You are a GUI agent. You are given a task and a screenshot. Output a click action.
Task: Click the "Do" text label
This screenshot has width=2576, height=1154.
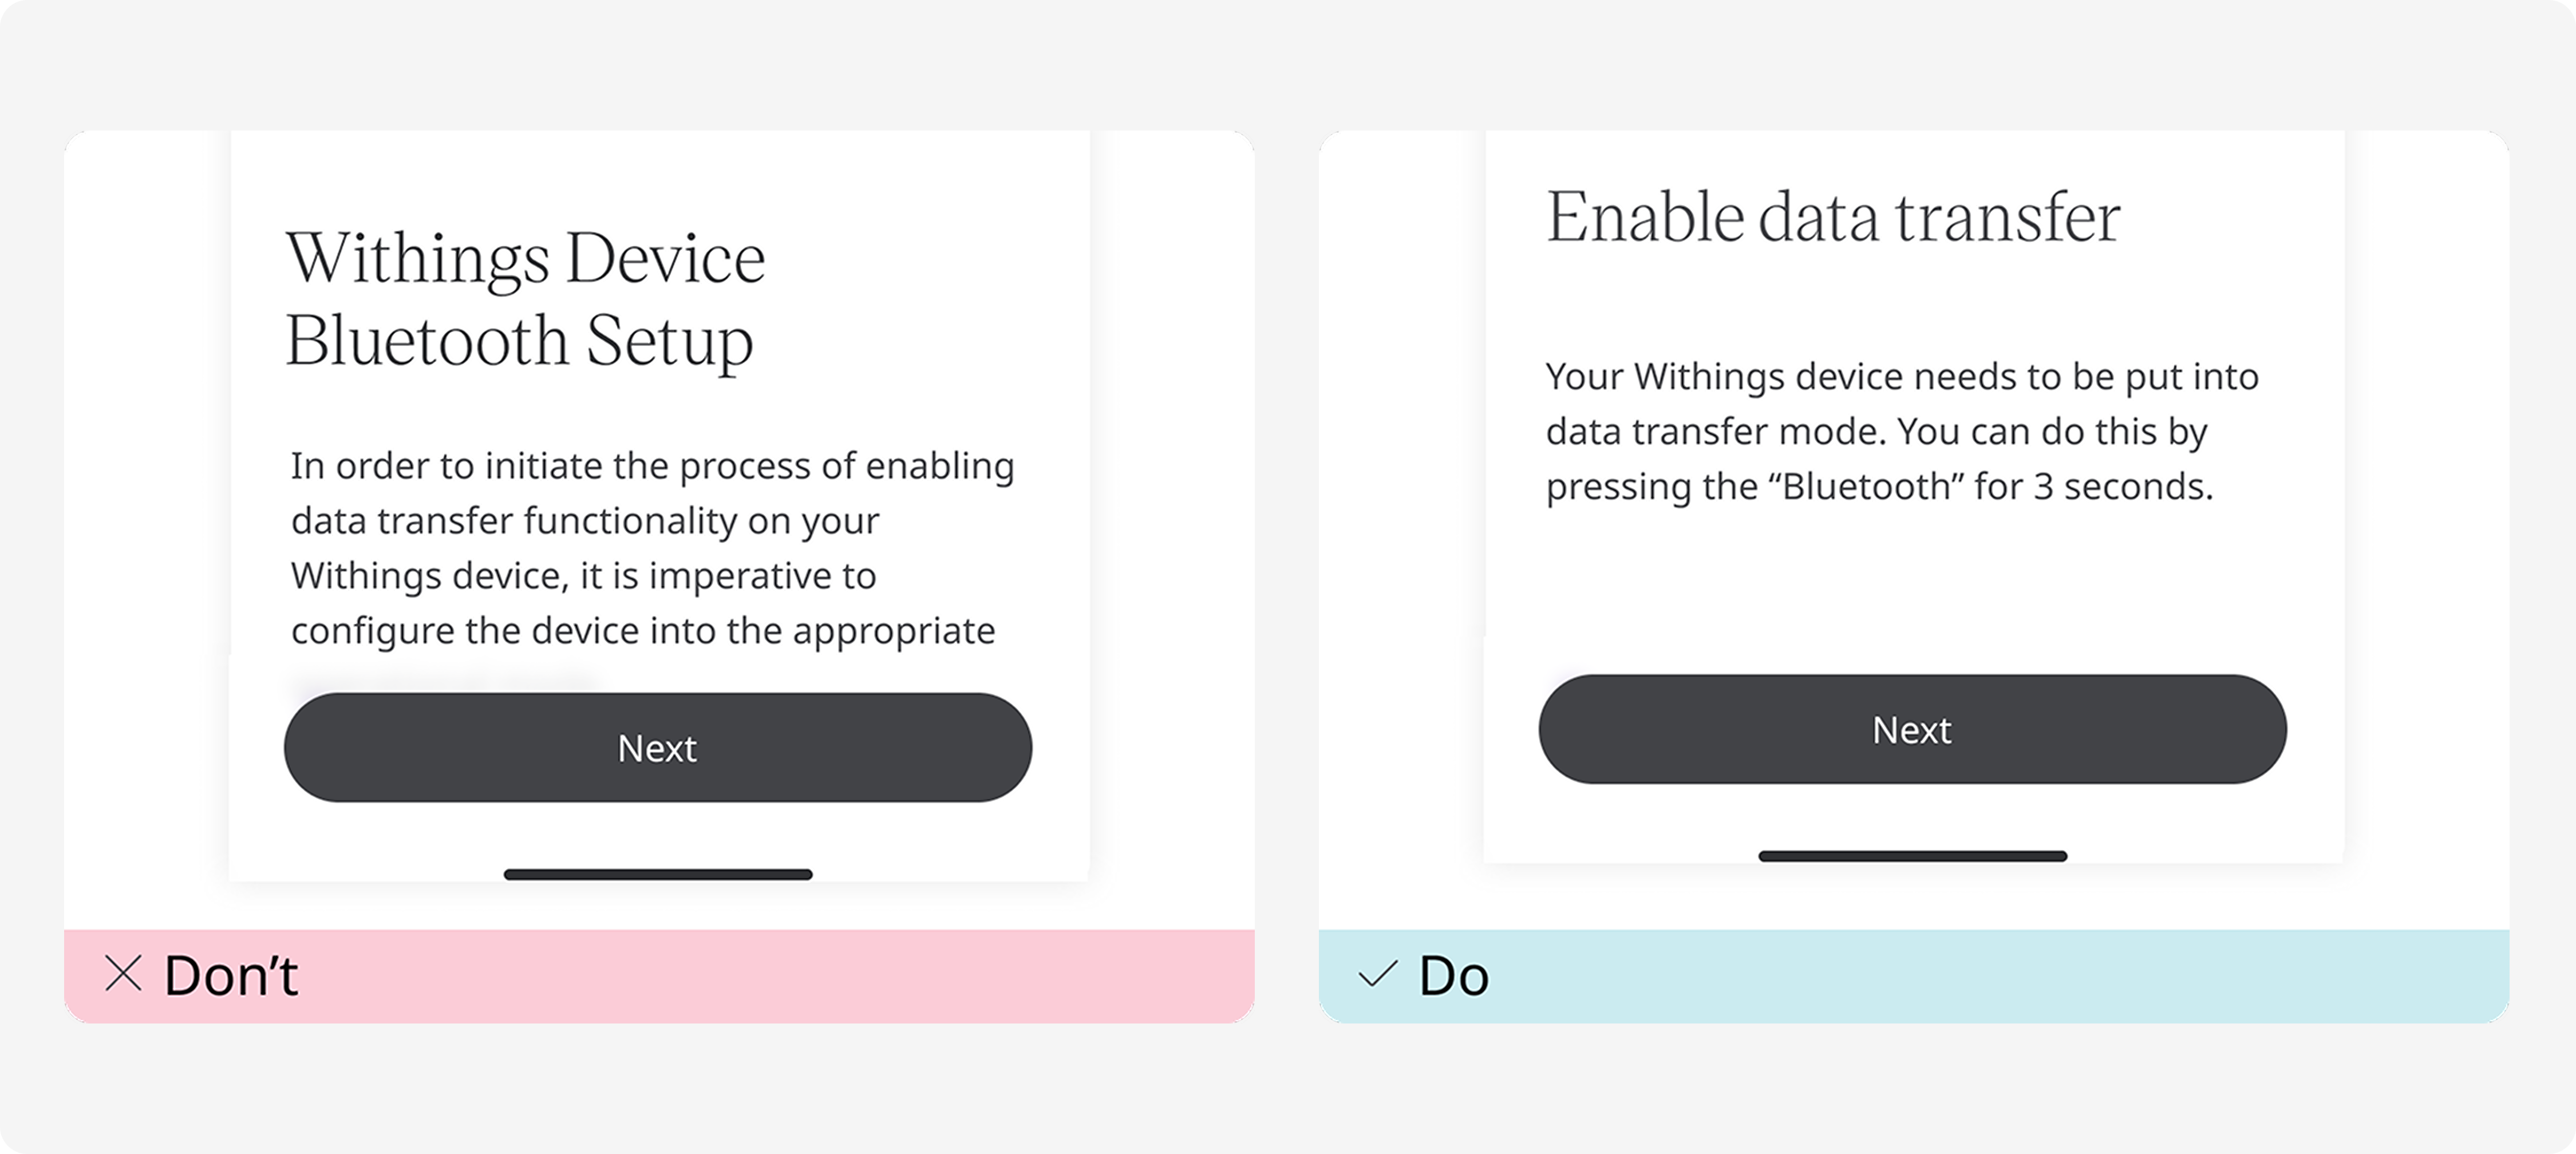(x=1454, y=976)
